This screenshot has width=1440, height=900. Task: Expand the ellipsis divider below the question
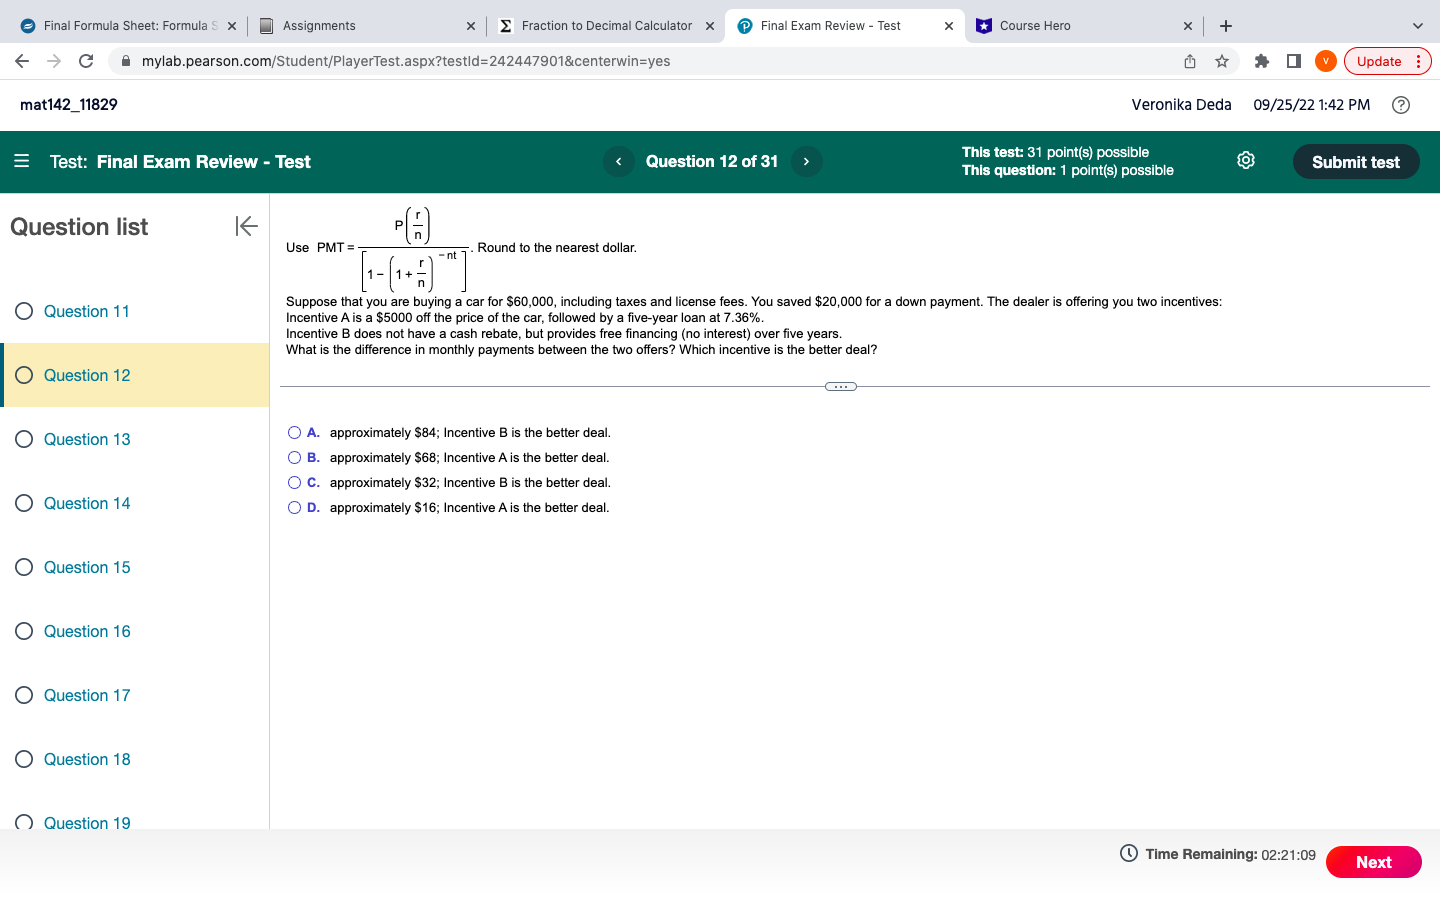840,386
